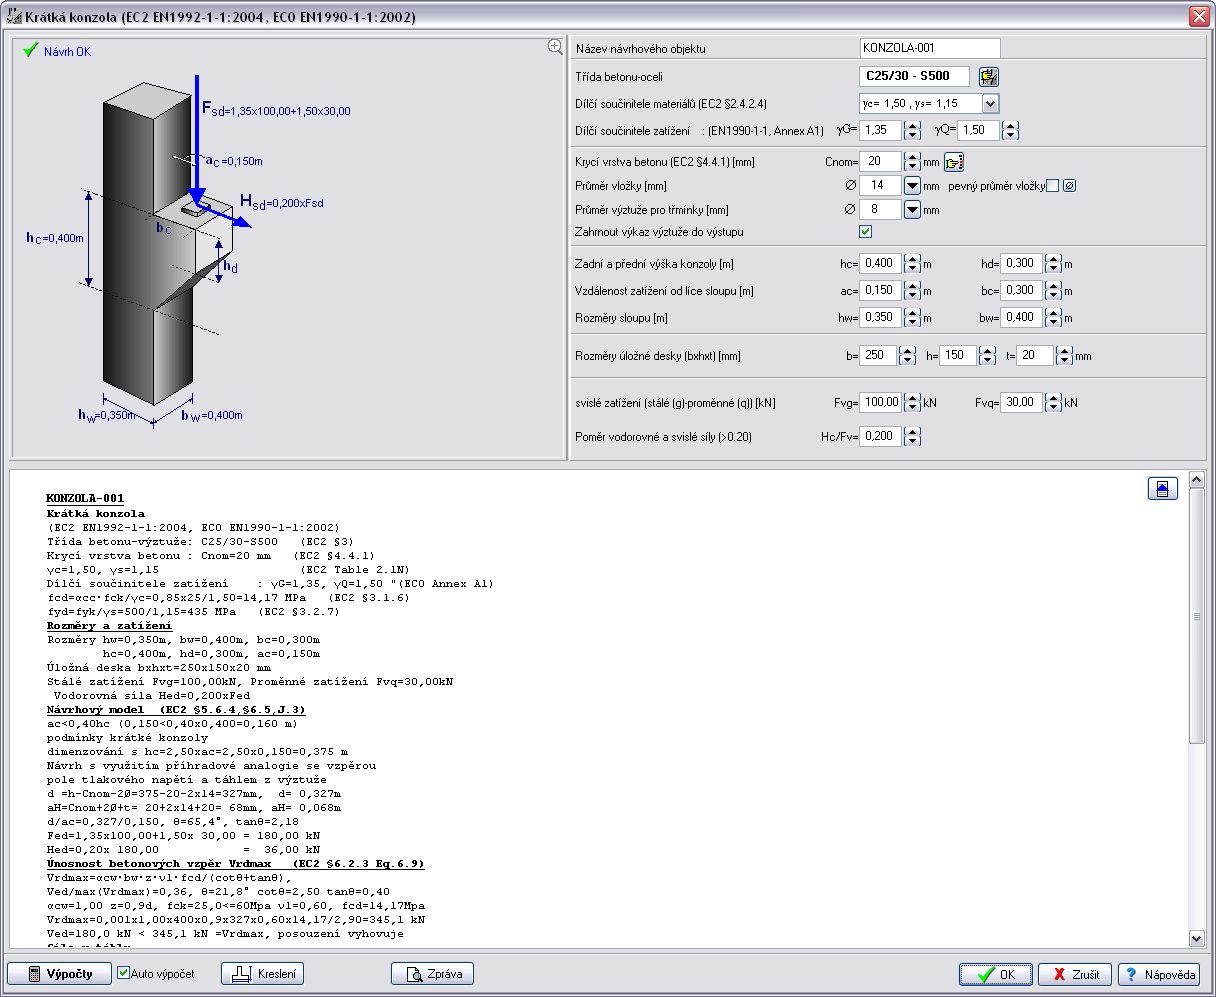
Task: Open the bar diameter 14 mm dropdown
Action: [x=912, y=186]
